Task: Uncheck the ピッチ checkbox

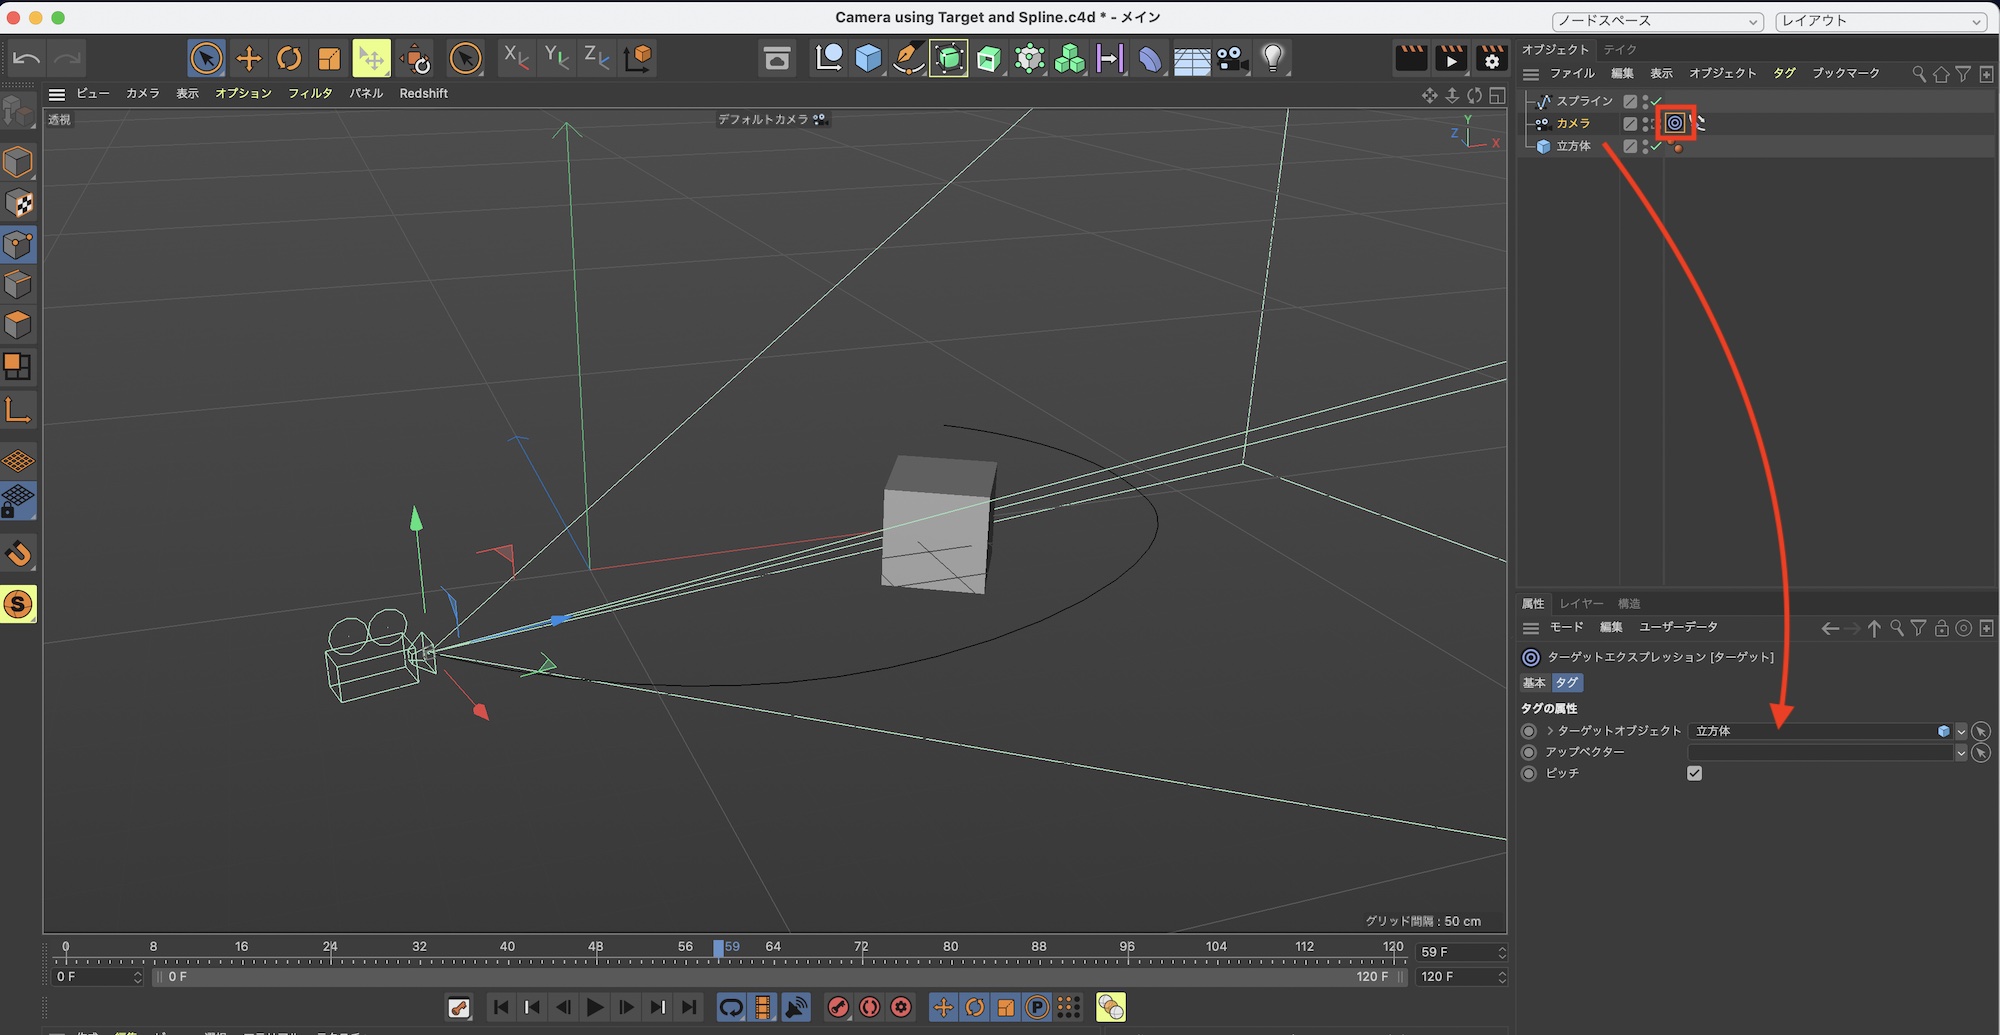Action: pos(1694,773)
